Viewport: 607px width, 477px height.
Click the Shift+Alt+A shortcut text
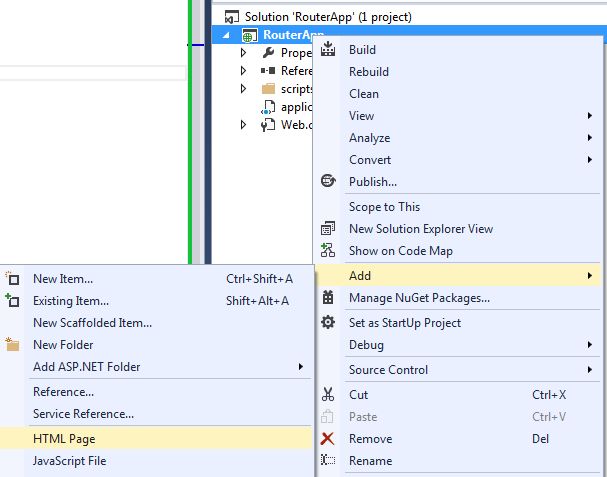click(257, 301)
